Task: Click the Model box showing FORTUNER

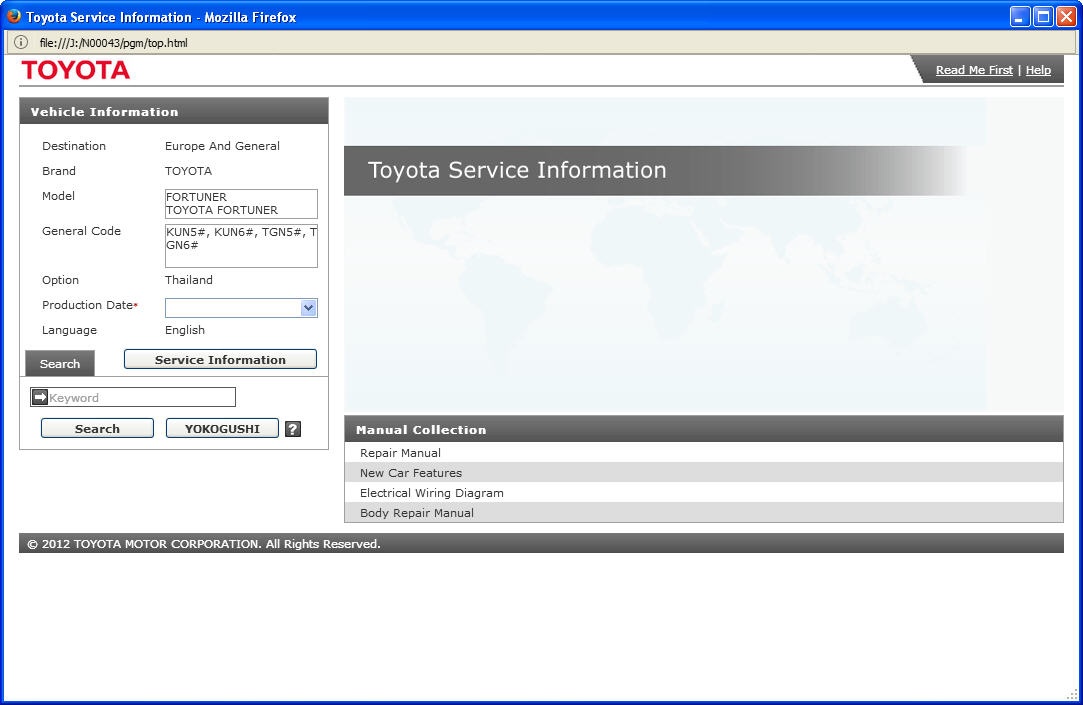Action: tap(241, 204)
